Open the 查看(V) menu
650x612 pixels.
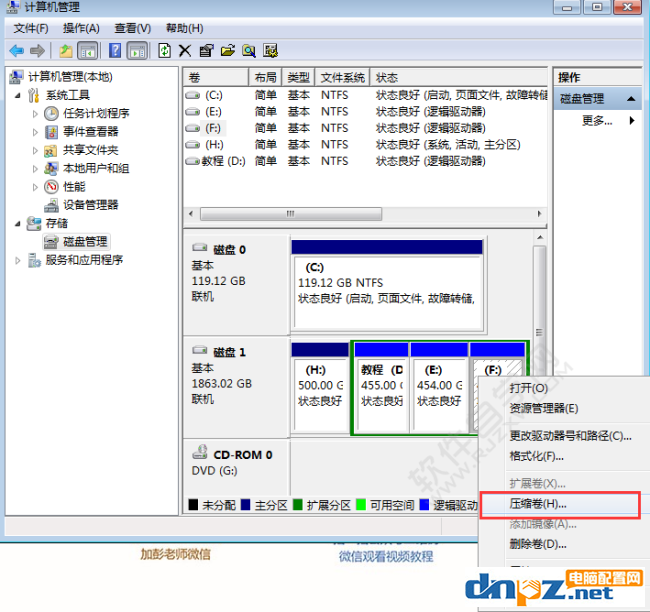tap(132, 28)
